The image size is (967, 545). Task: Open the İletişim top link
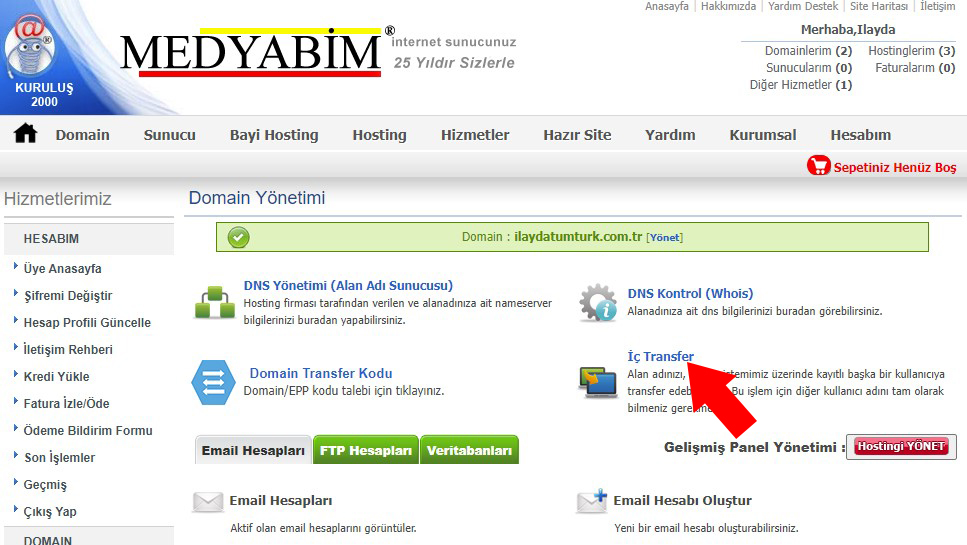click(937, 6)
